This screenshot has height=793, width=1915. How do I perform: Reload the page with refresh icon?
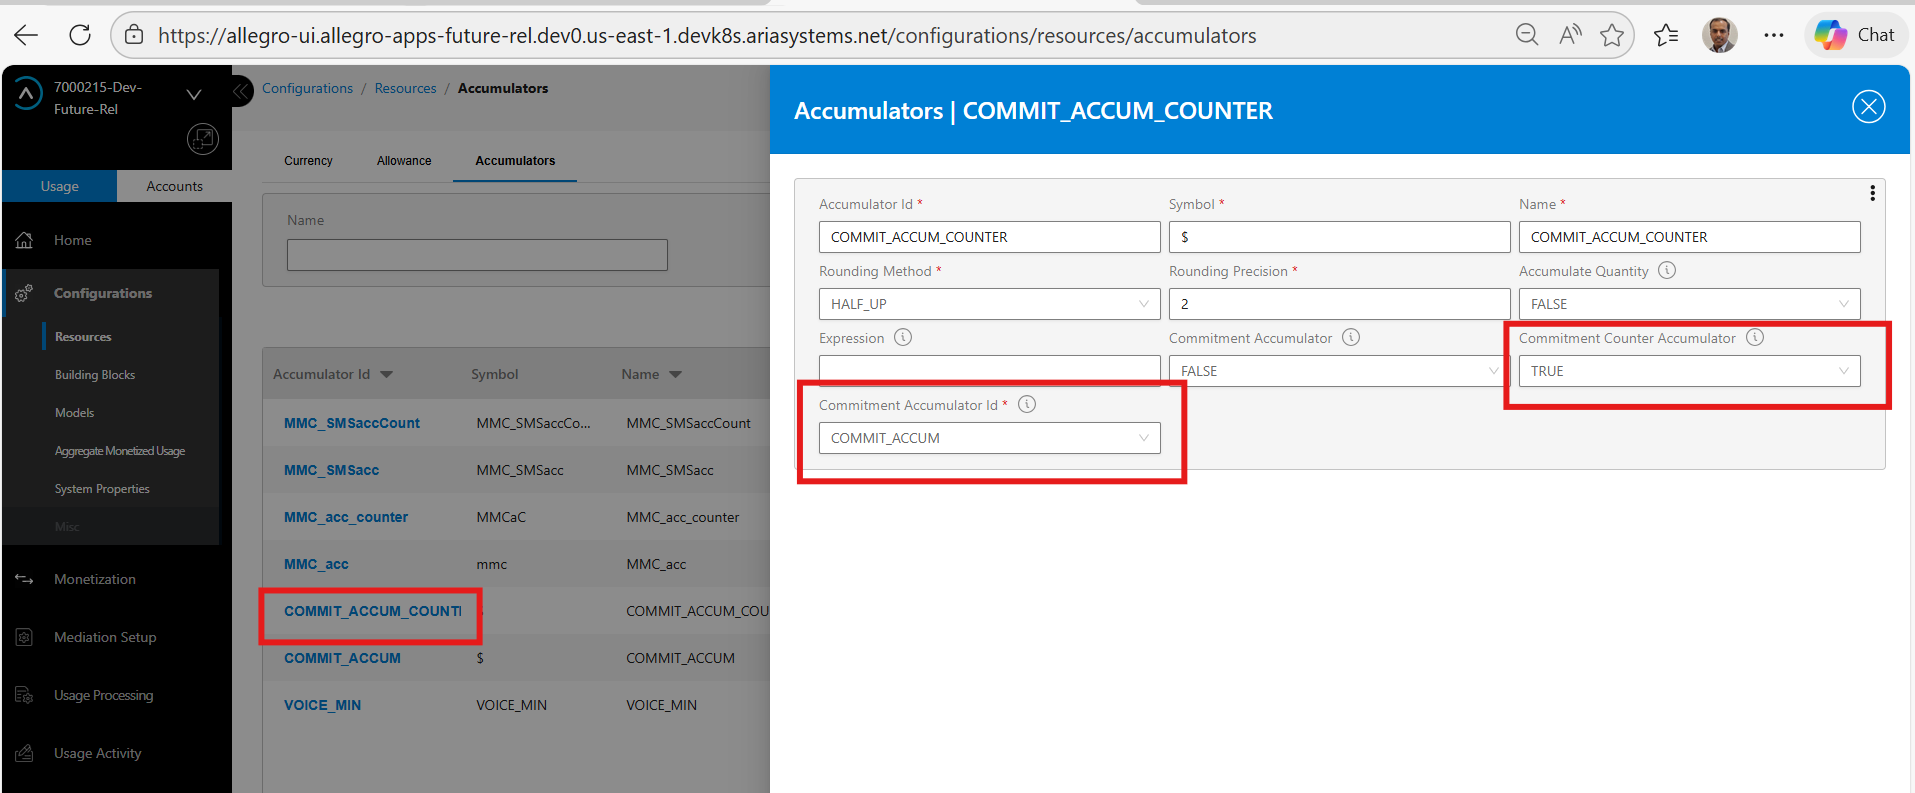[80, 36]
